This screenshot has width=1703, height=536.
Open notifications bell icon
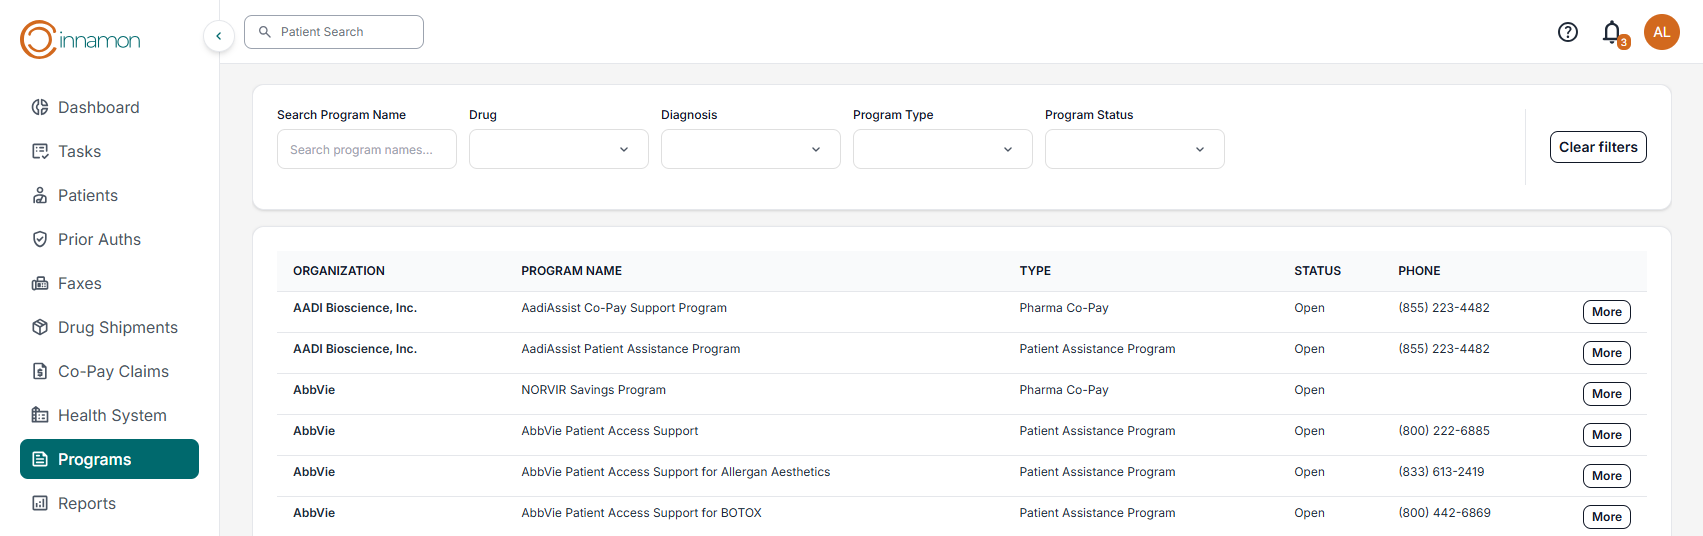1612,32
